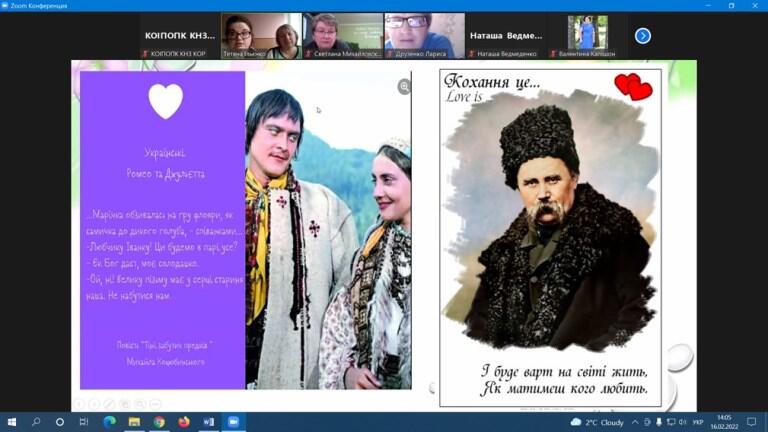
Task: Open Task View in the taskbar
Action: pyautogui.click(x=84, y=422)
